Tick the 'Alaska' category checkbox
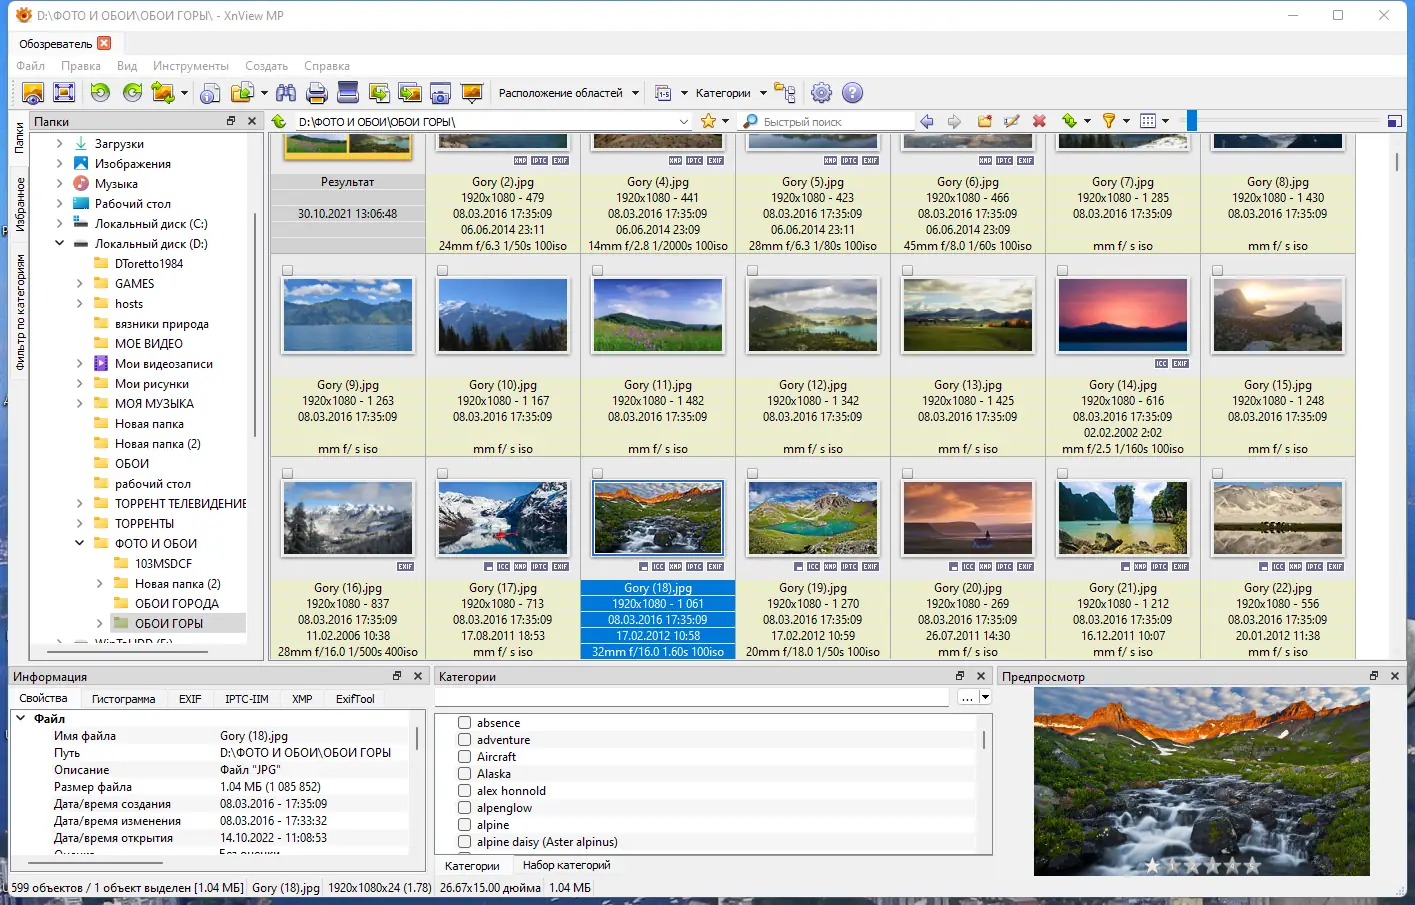This screenshot has height=905, width=1415. [465, 774]
